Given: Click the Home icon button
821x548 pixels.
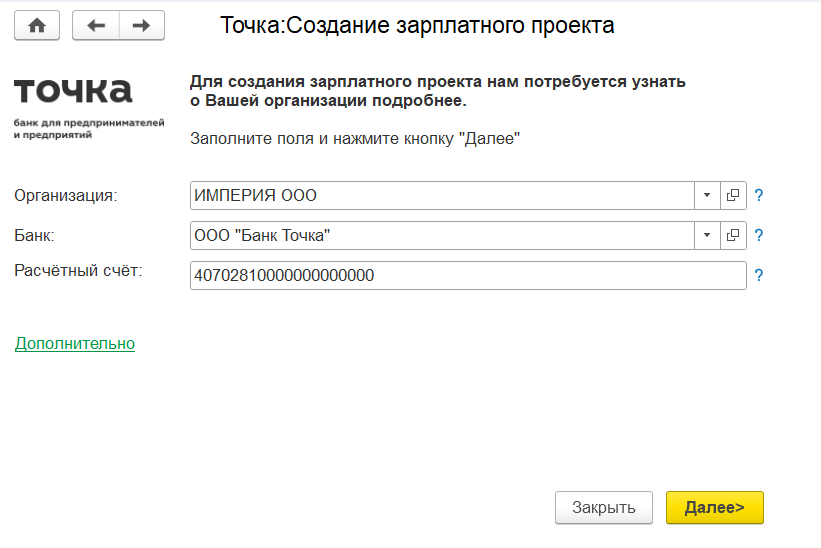Looking at the screenshot, I should pos(37,26).
